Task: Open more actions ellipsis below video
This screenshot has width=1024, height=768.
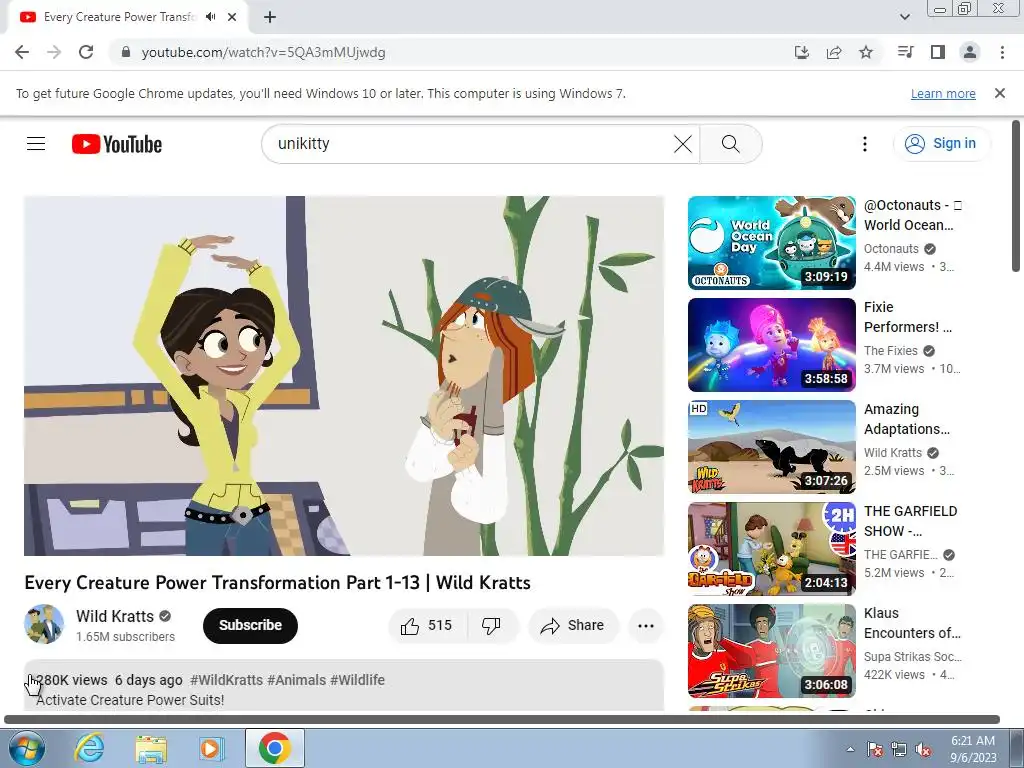Action: pyautogui.click(x=645, y=626)
